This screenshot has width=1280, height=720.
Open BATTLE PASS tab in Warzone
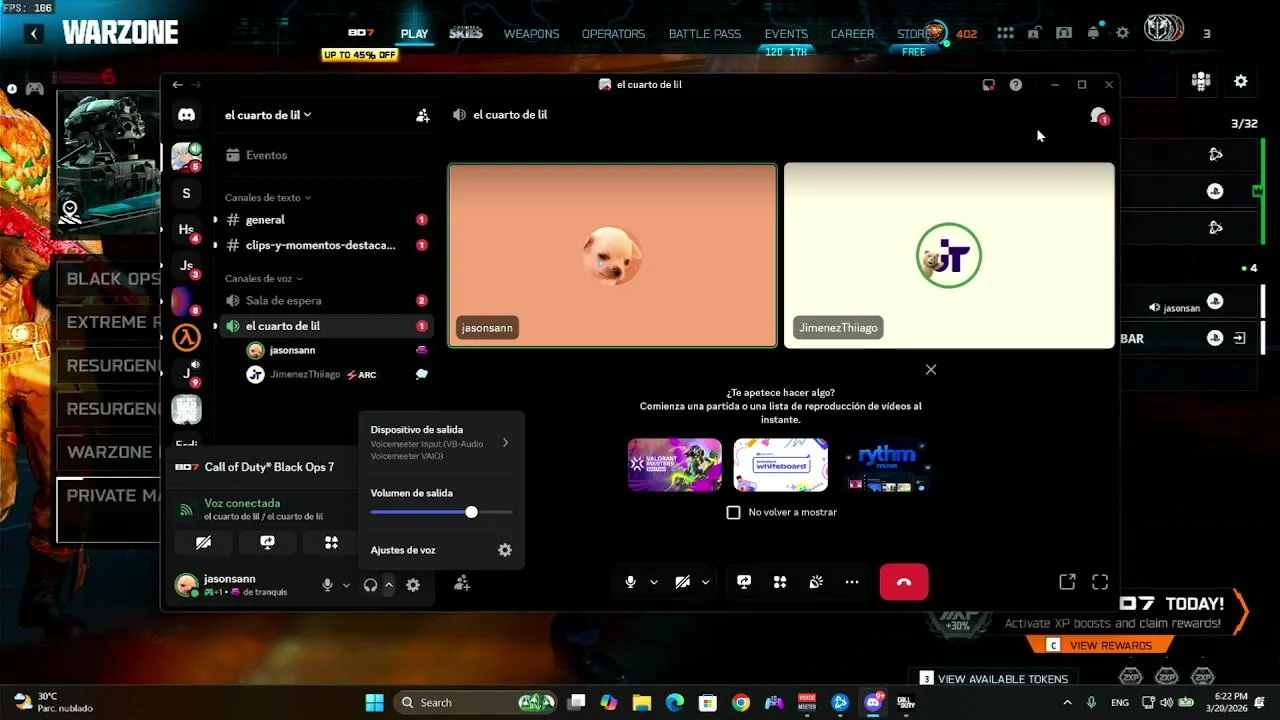705,34
